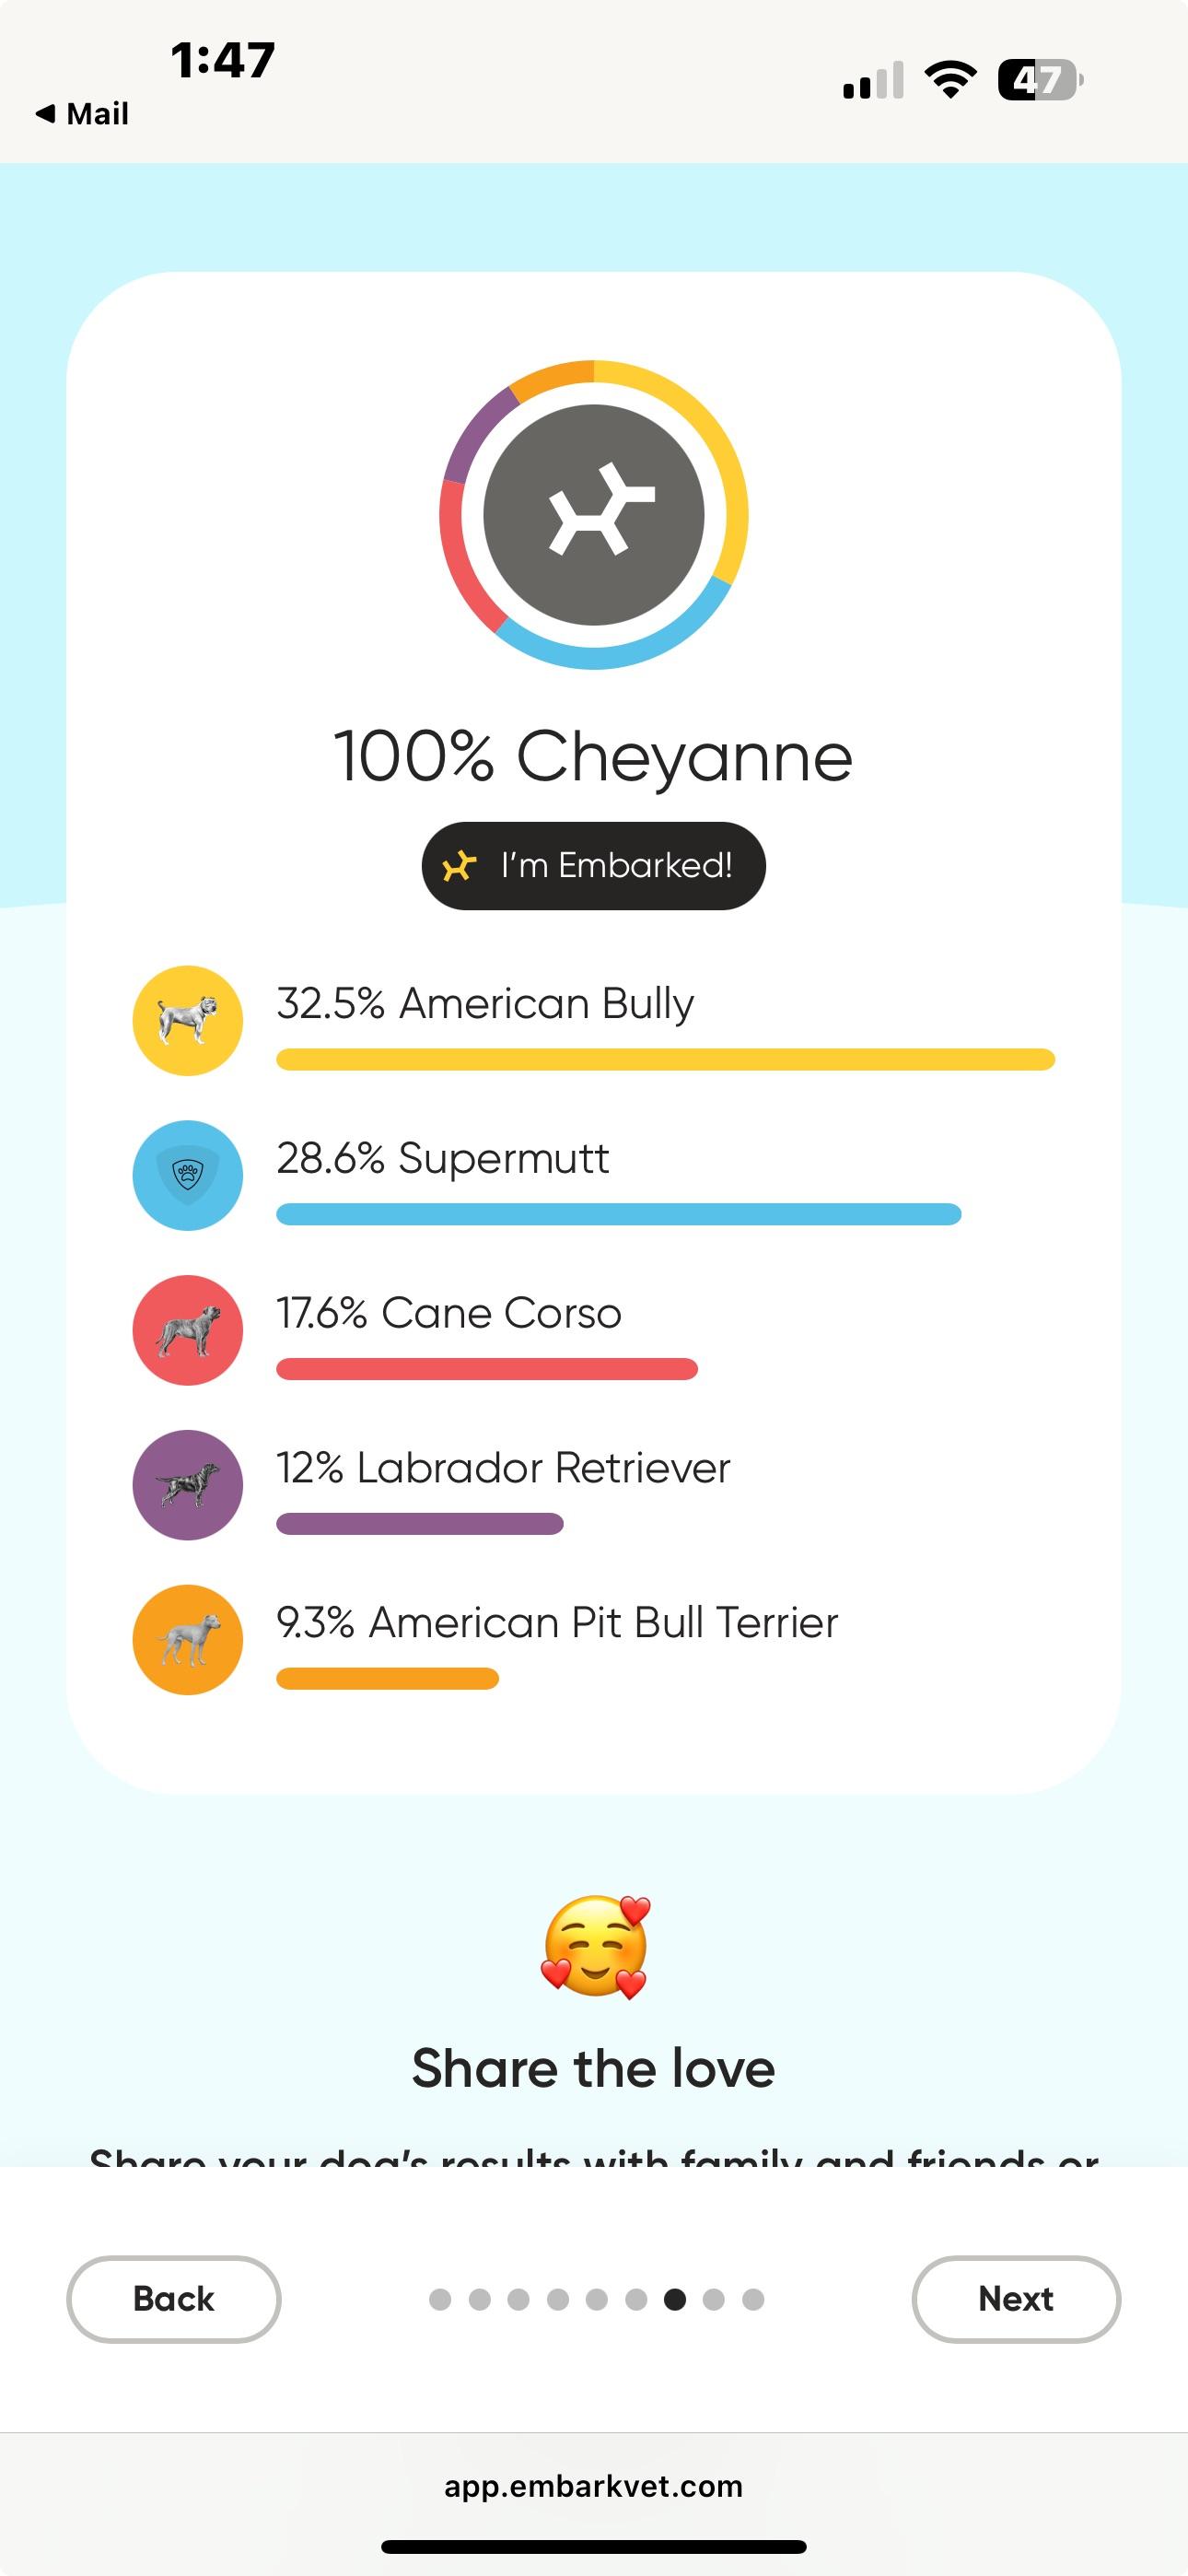Screen dimensions: 1188x2576
Task: Tap the Embark logo profile picture
Action: [594, 515]
